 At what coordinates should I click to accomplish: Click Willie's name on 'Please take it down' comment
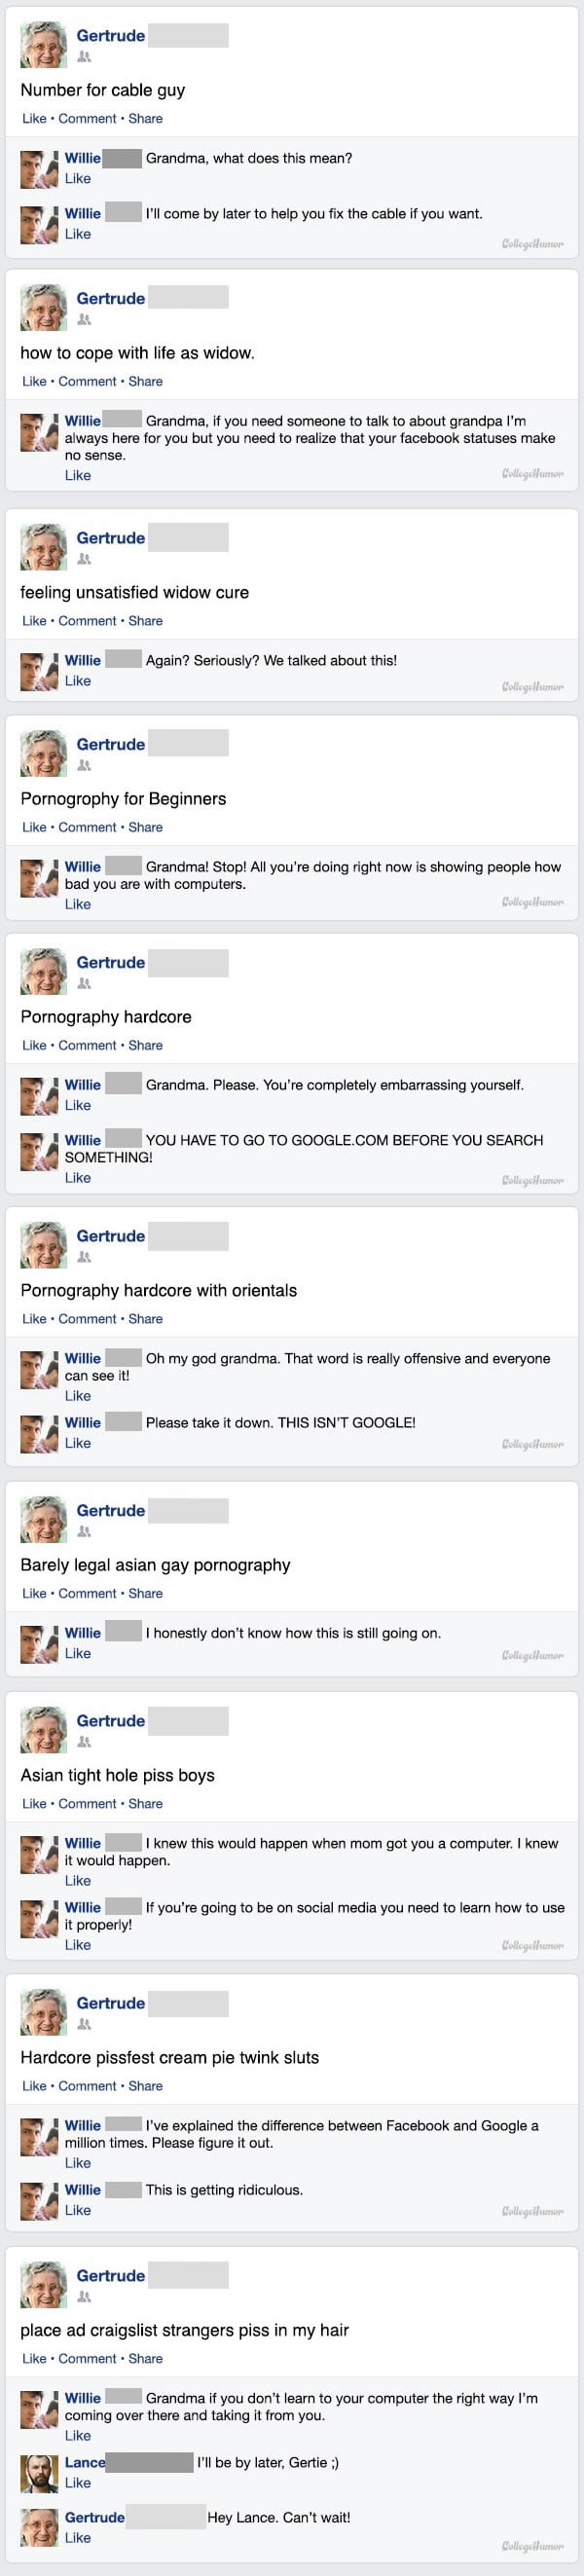[x=83, y=1422]
